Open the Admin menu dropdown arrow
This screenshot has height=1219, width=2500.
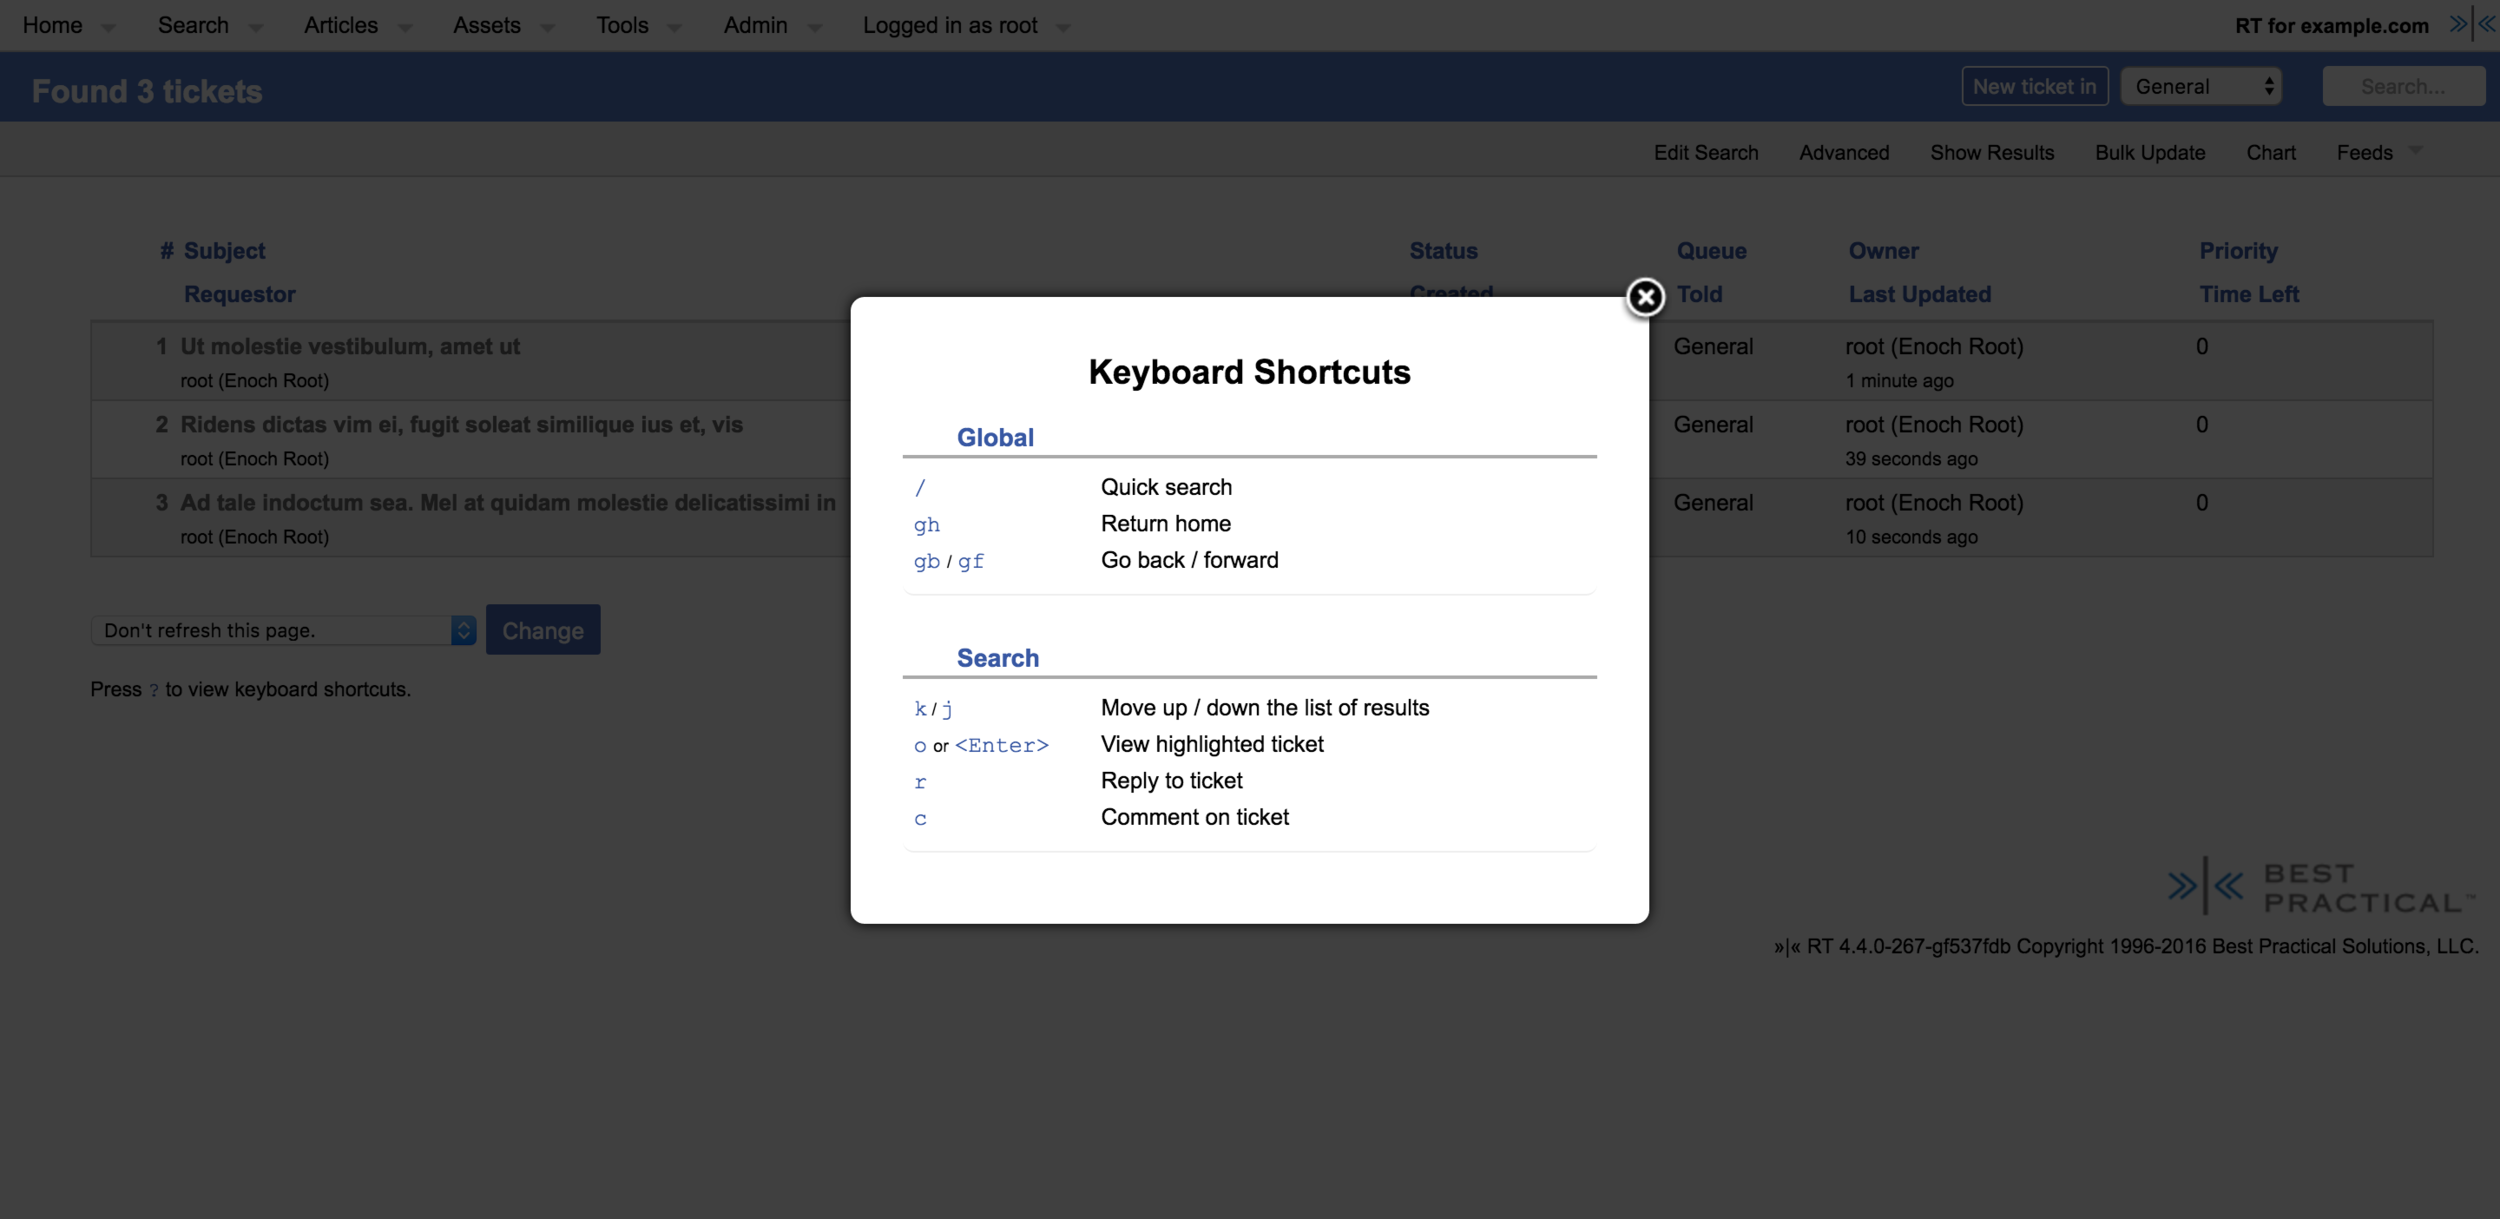pyautogui.click(x=813, y=27)
